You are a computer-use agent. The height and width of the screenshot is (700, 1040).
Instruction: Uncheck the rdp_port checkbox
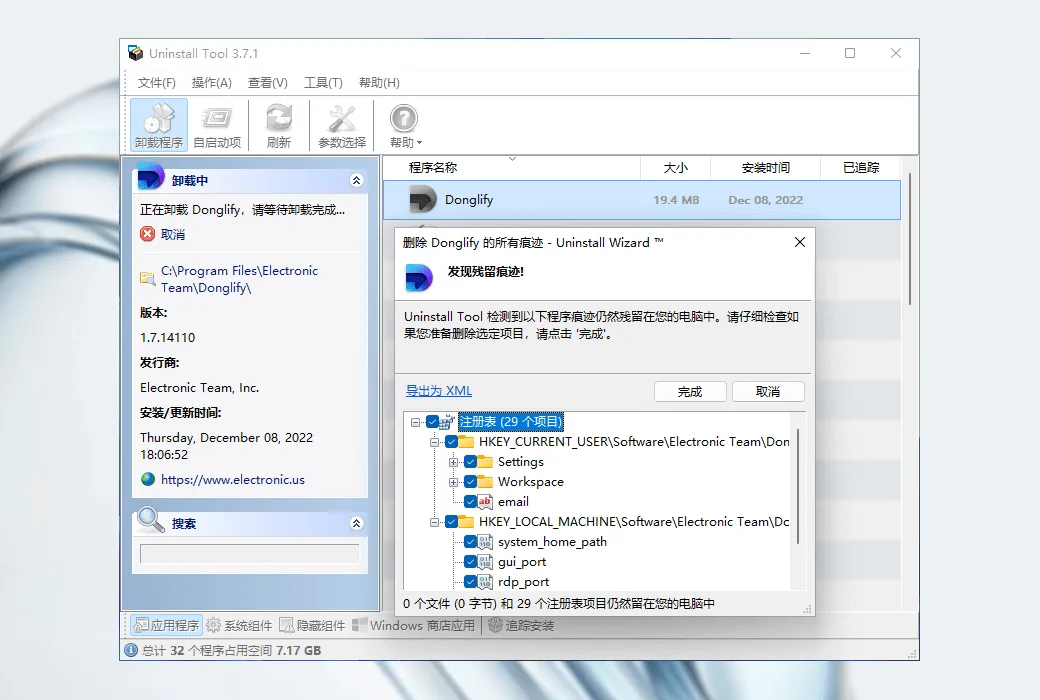click(470, 582)
